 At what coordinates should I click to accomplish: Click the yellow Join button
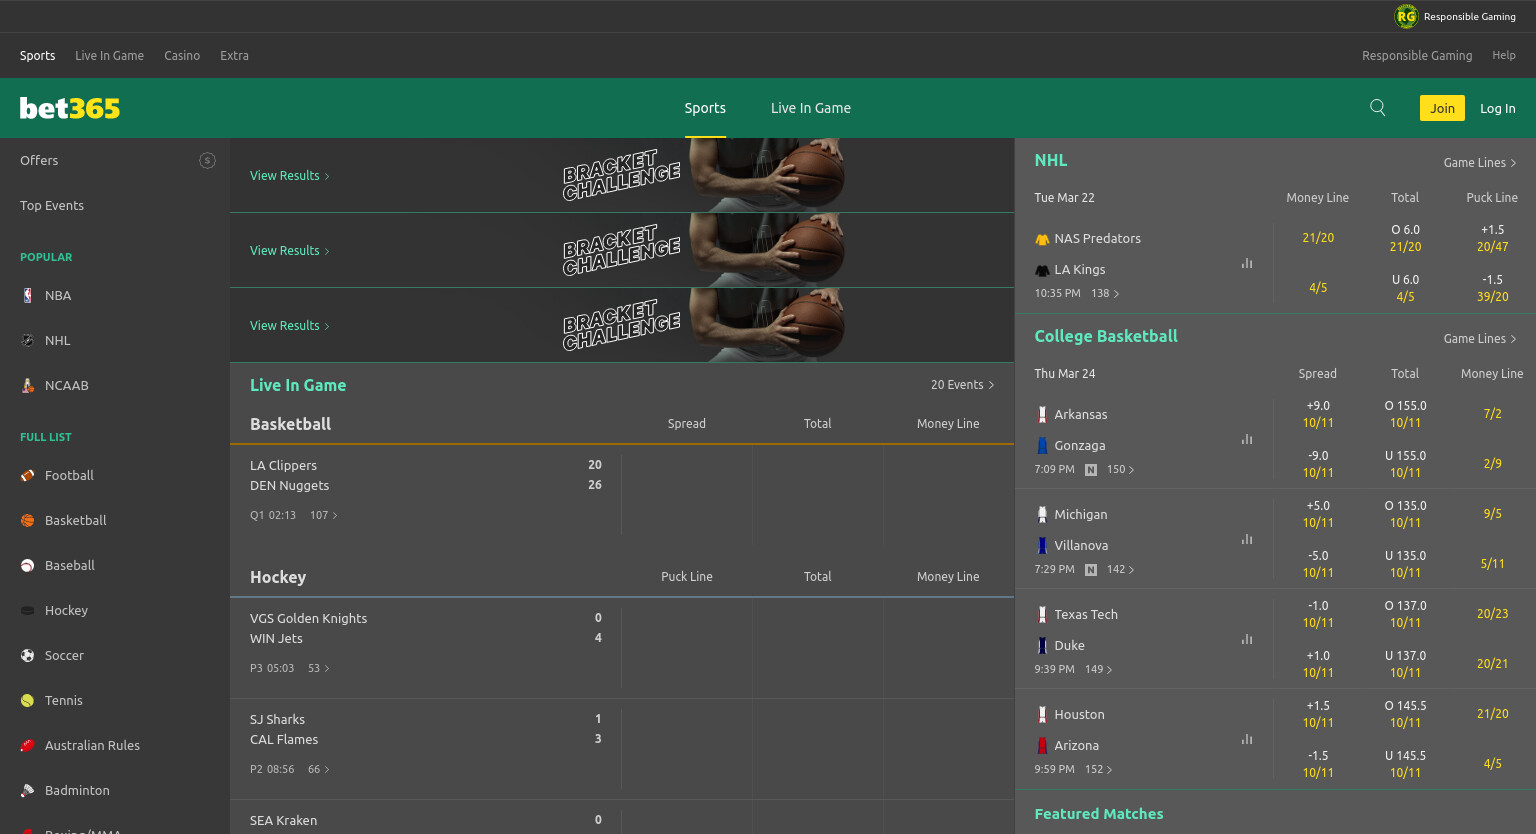(1442, 108)
